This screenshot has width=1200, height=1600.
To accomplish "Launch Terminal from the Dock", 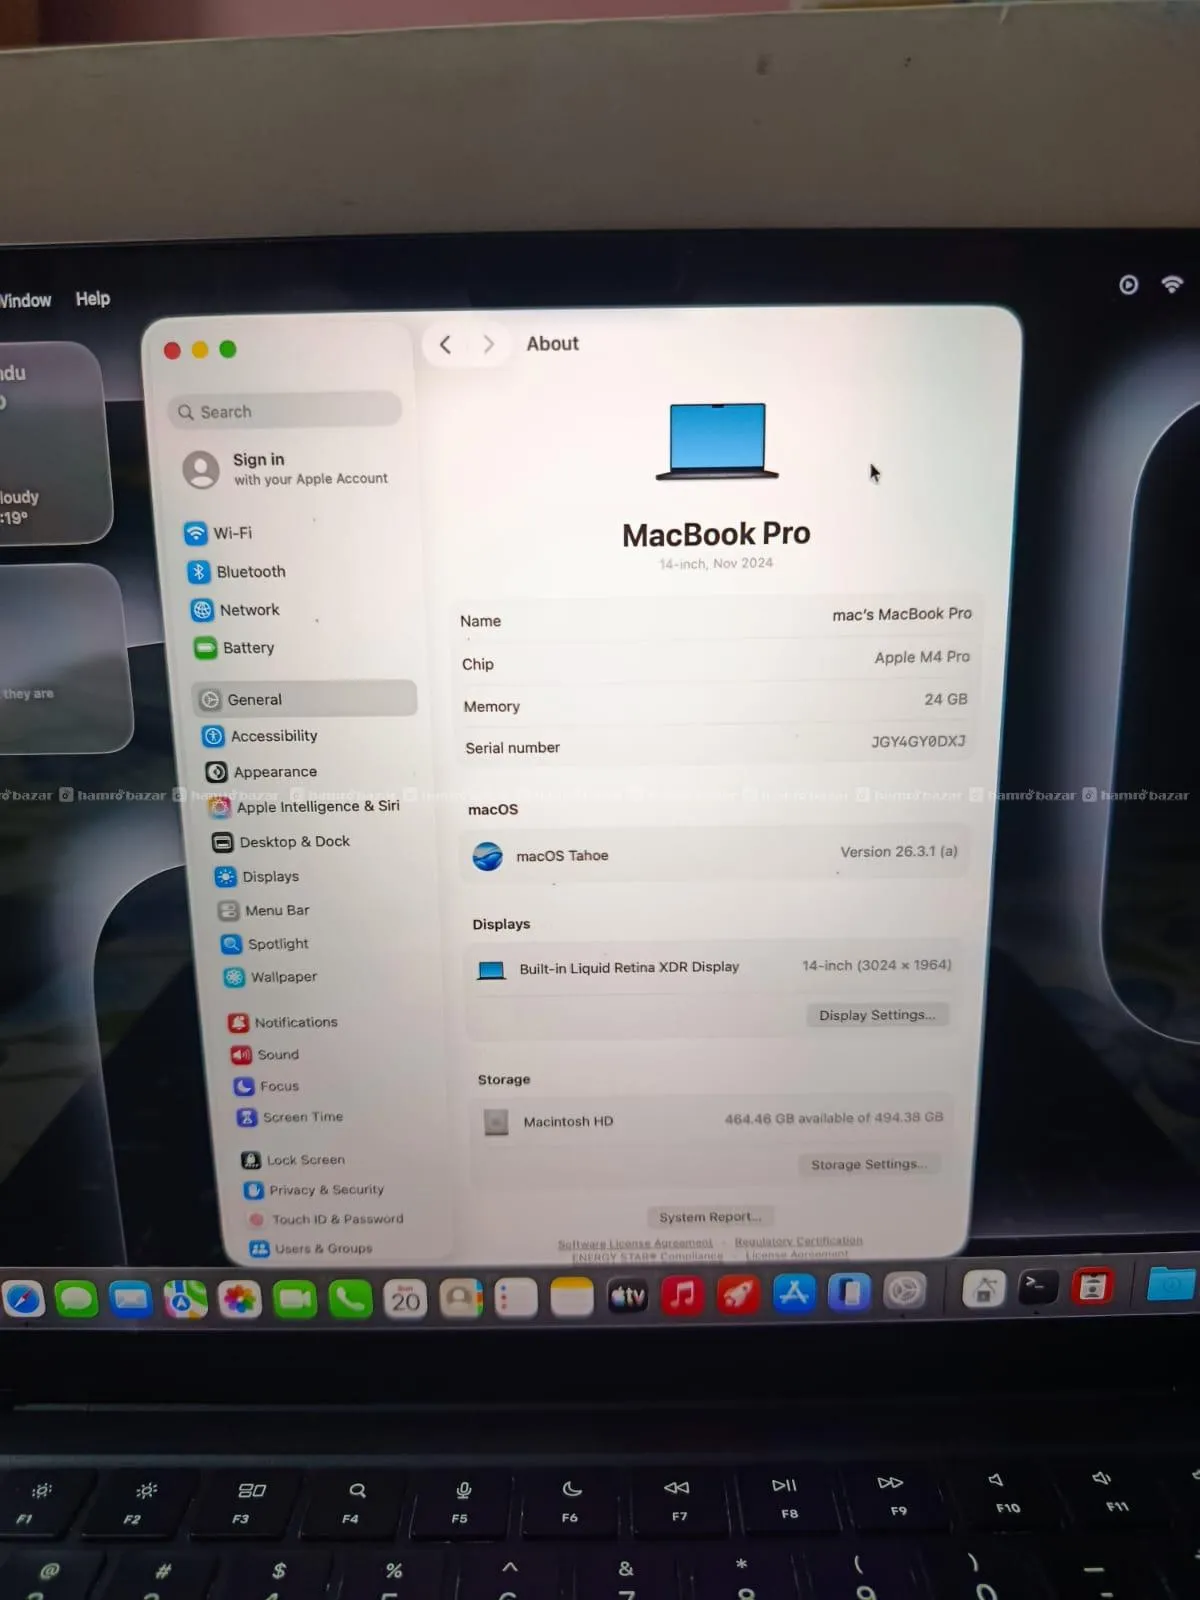I will 1037,1286.
